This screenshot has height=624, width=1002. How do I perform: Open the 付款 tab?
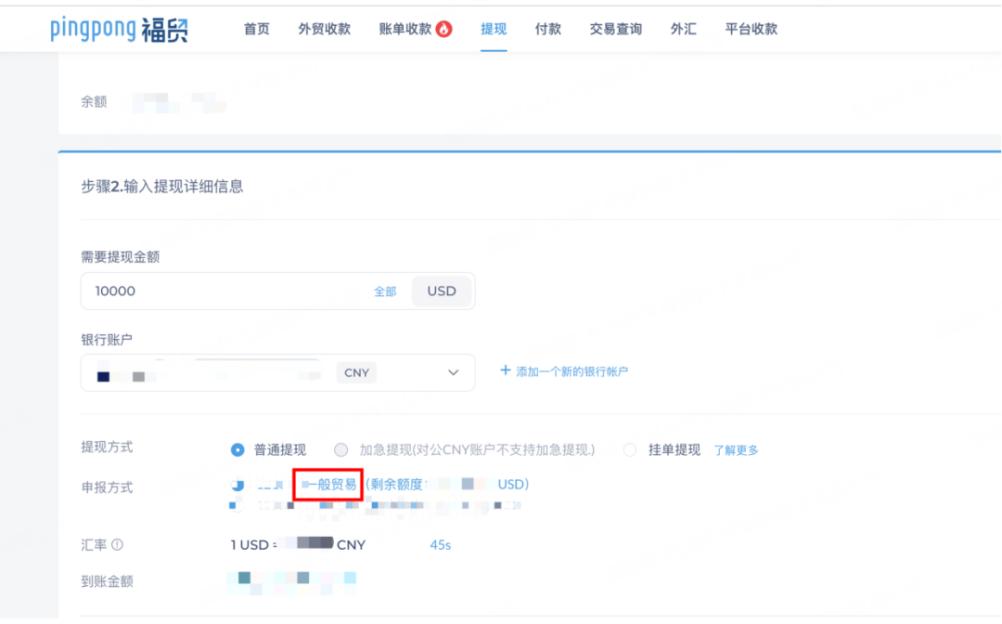pos(548,29)
